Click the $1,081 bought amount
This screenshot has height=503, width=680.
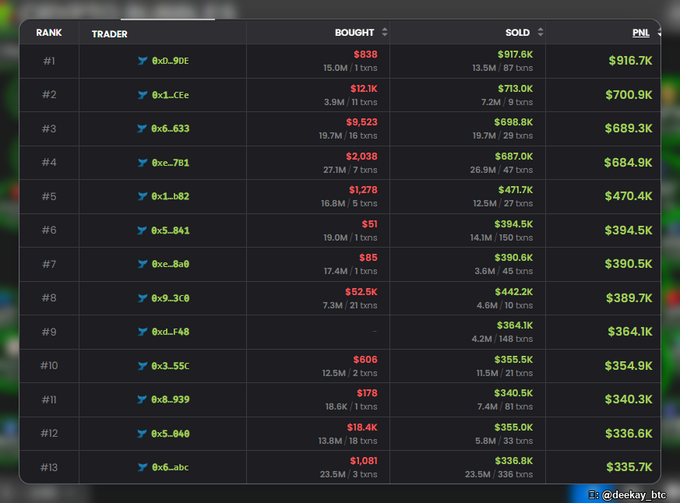pyautogui.click(x=363, y=461)
